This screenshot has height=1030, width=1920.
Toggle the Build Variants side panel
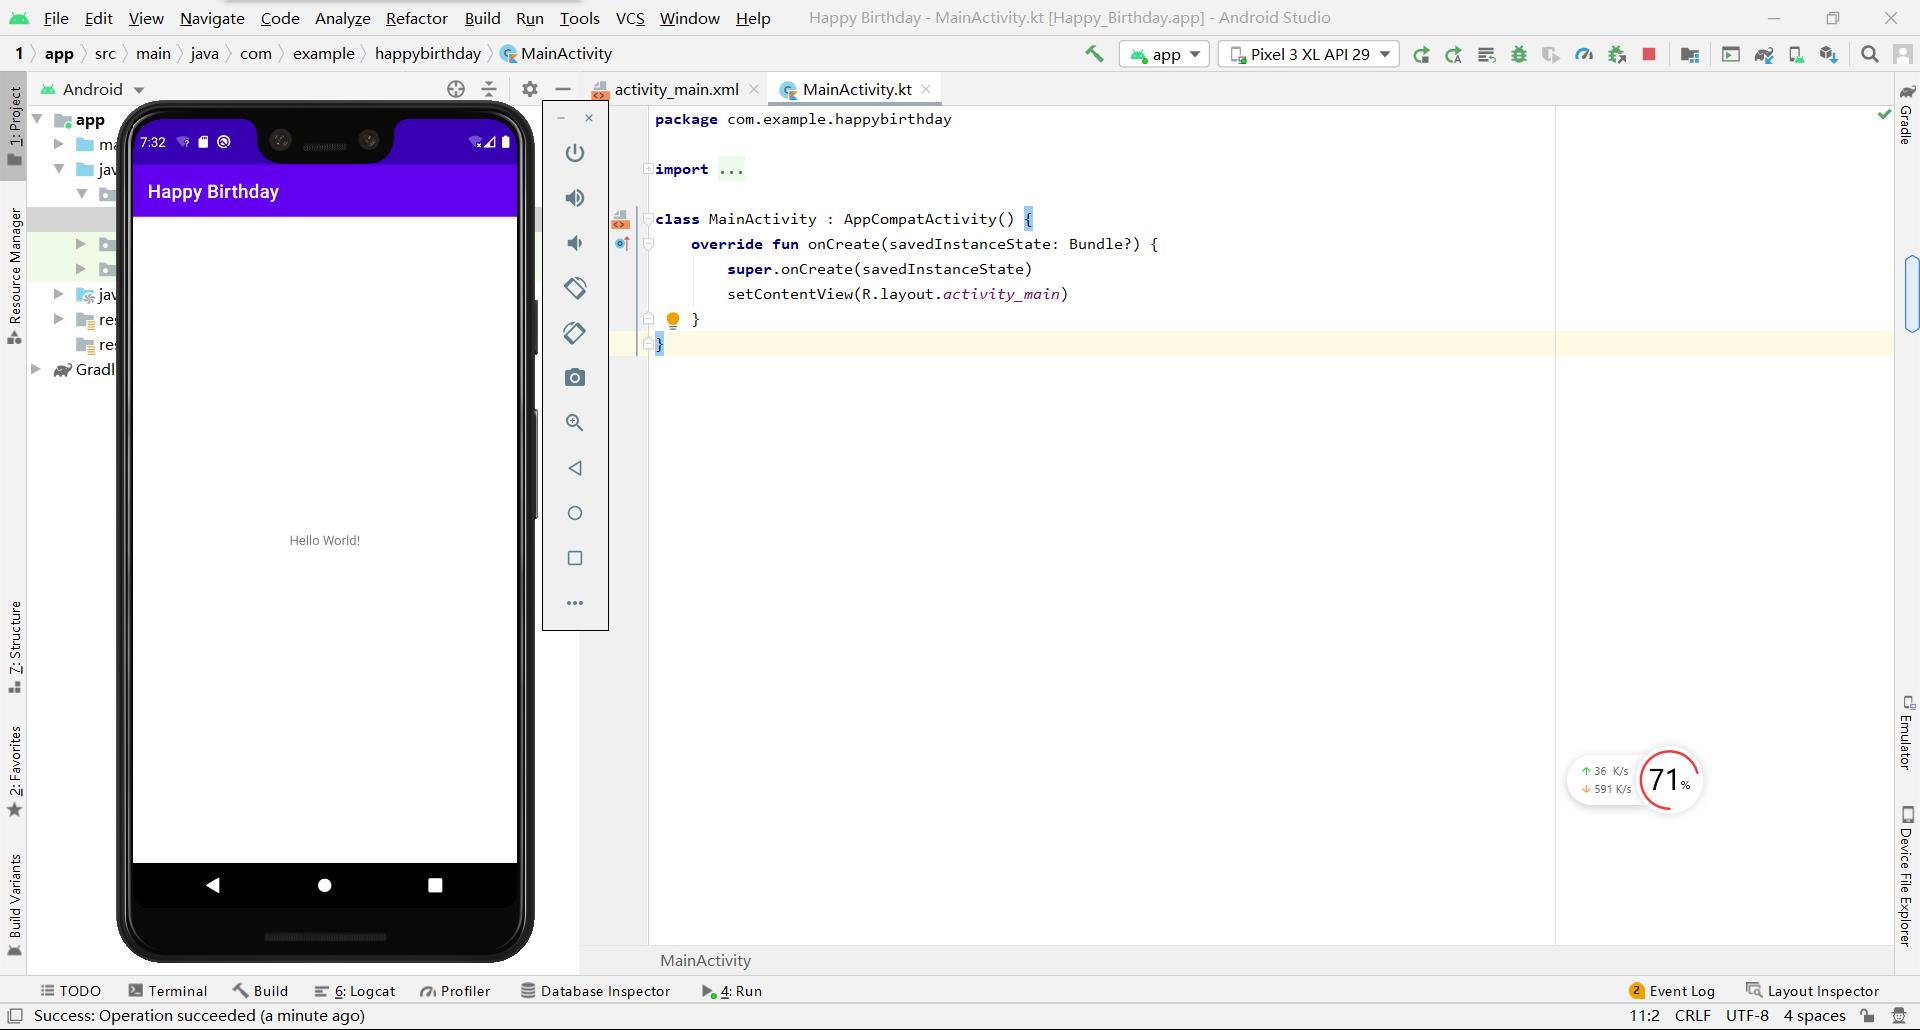tap(15, 905)
